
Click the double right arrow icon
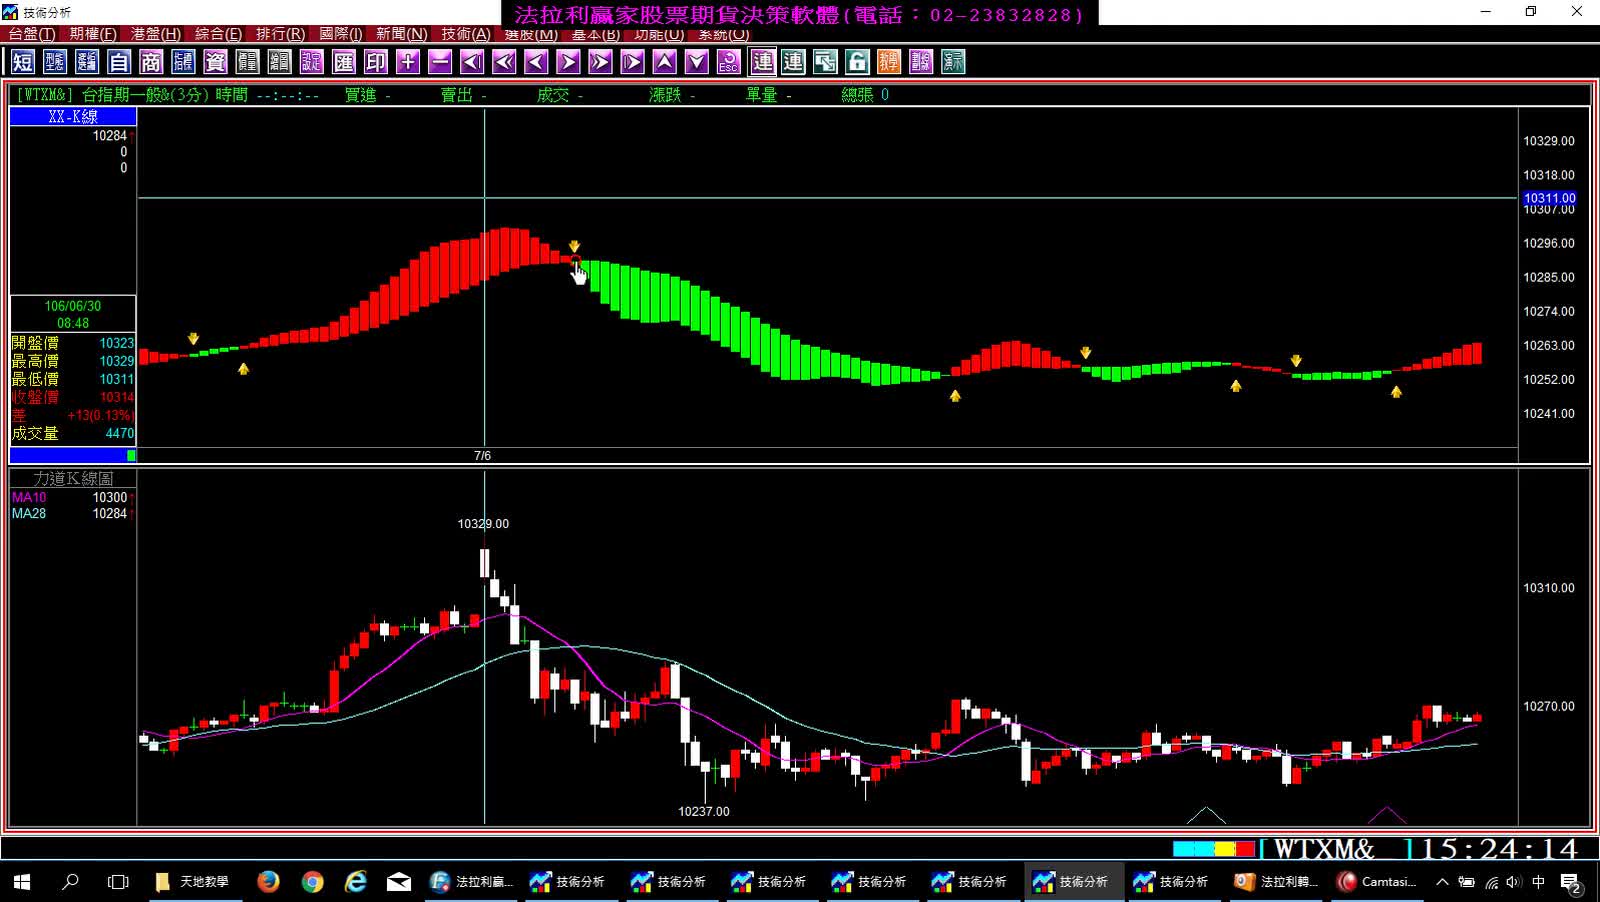(x=600, y=62)
